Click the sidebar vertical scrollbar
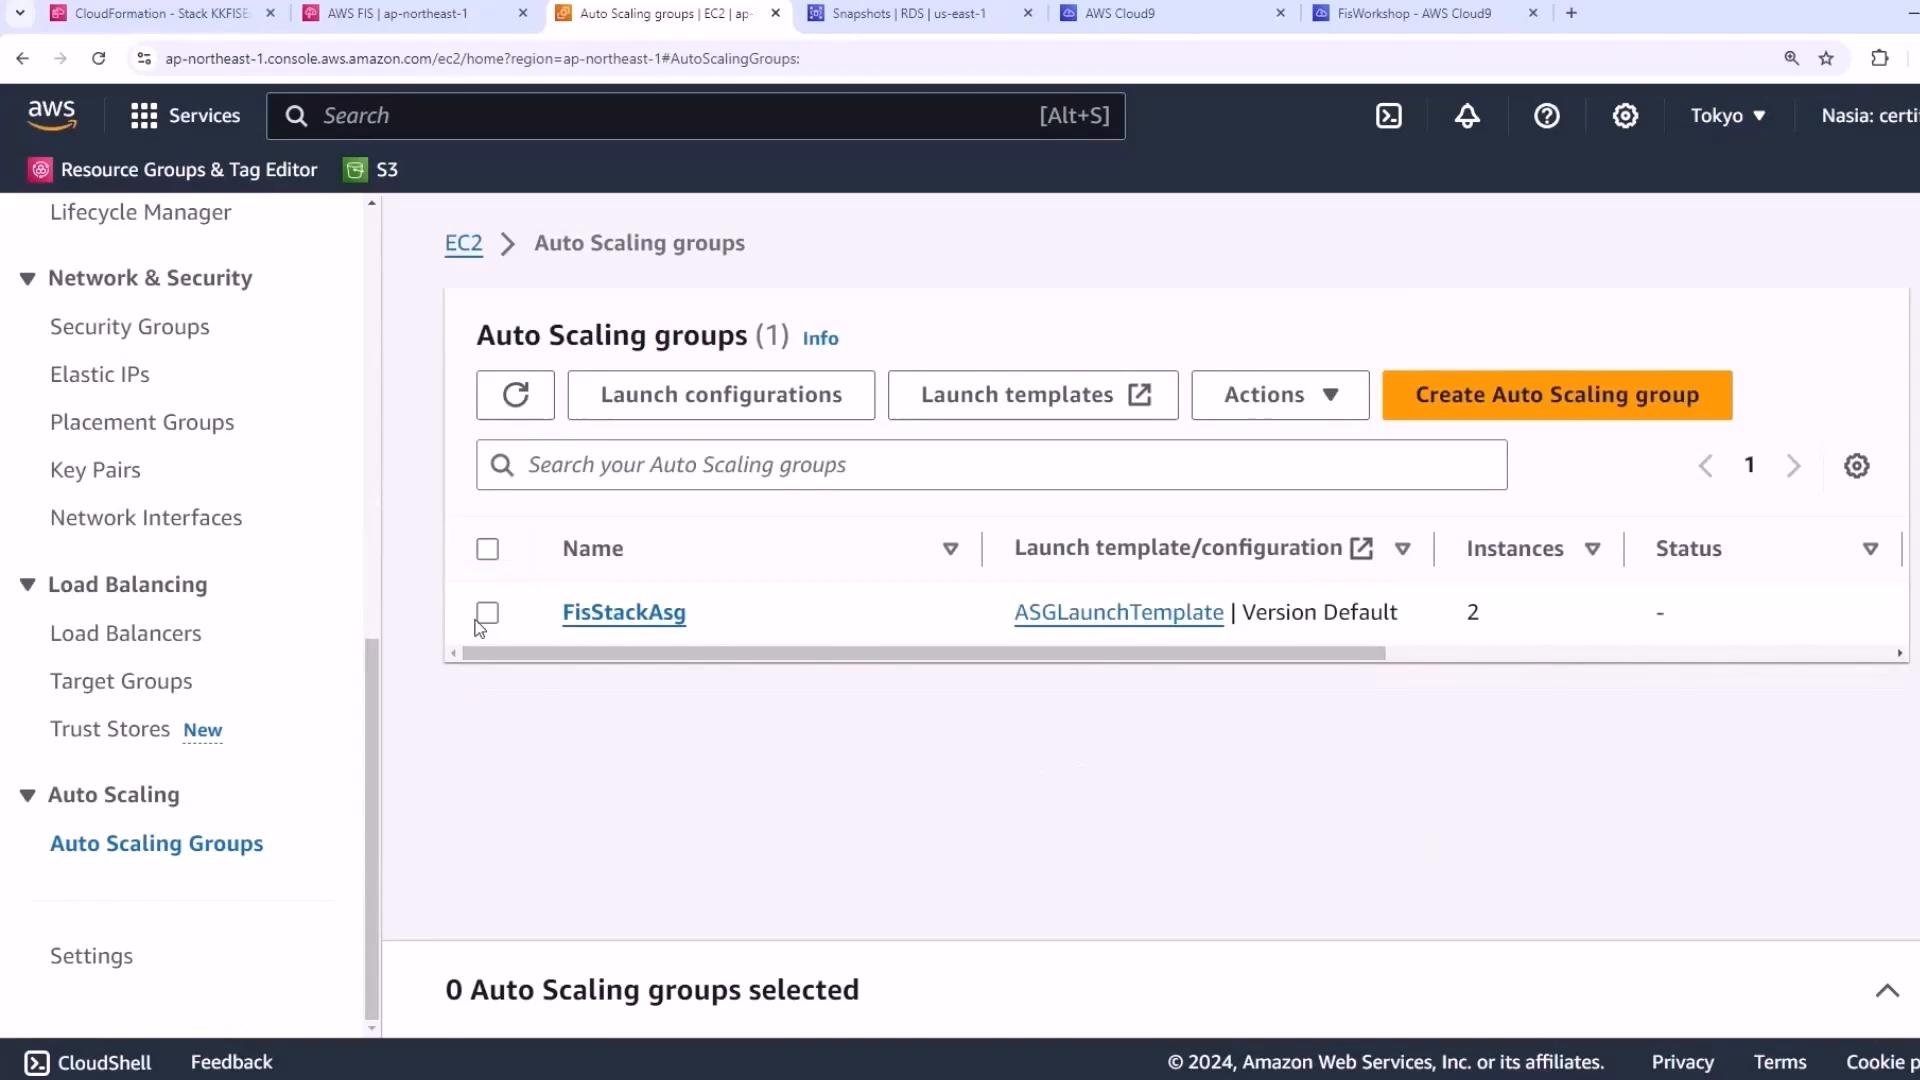This screenshot has width=1920, height=1080. 372,828
